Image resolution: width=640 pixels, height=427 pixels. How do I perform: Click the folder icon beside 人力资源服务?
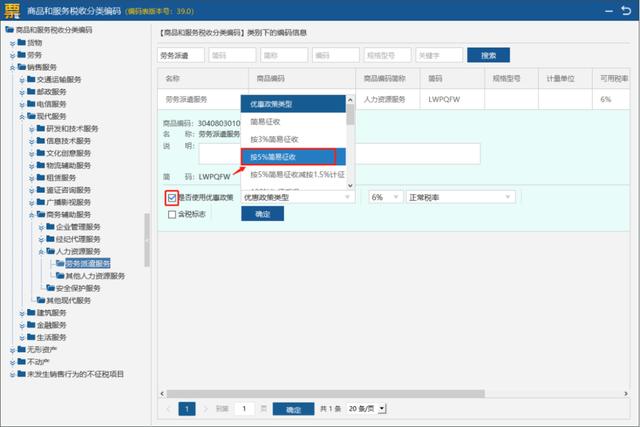51,251
